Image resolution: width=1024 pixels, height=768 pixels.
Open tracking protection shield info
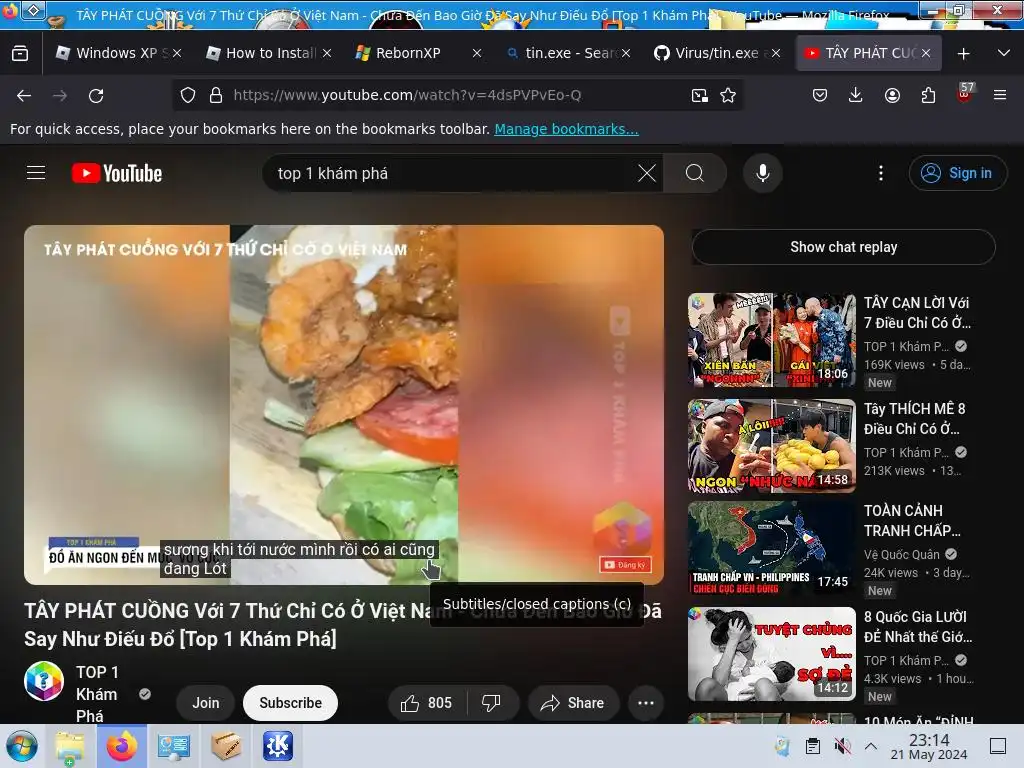[x=188, y=95]
